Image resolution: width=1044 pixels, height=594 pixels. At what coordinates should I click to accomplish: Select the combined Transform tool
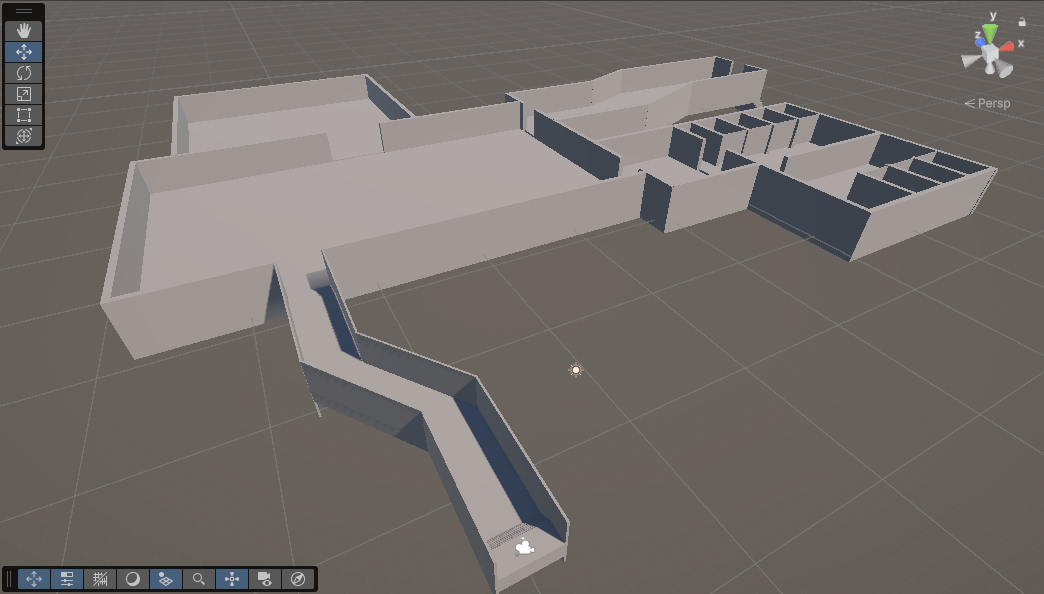(24, 136)
